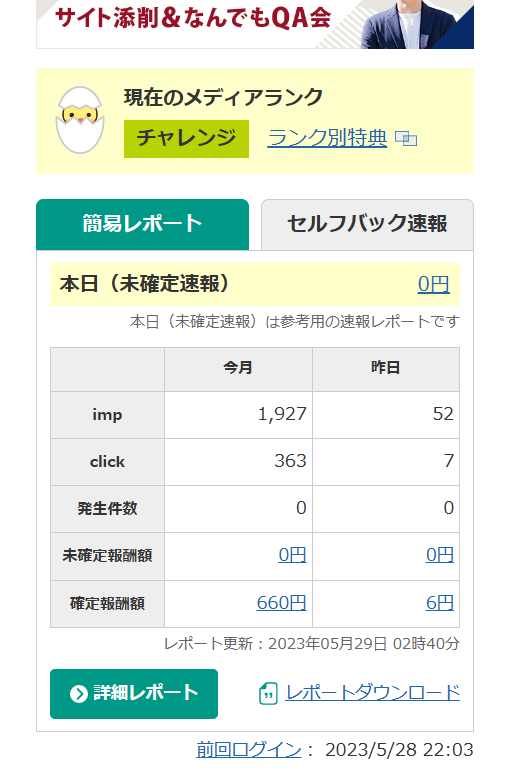Click the 昨日 column header
This screenshot has width=507, height=774.
[x=386, y=368]
